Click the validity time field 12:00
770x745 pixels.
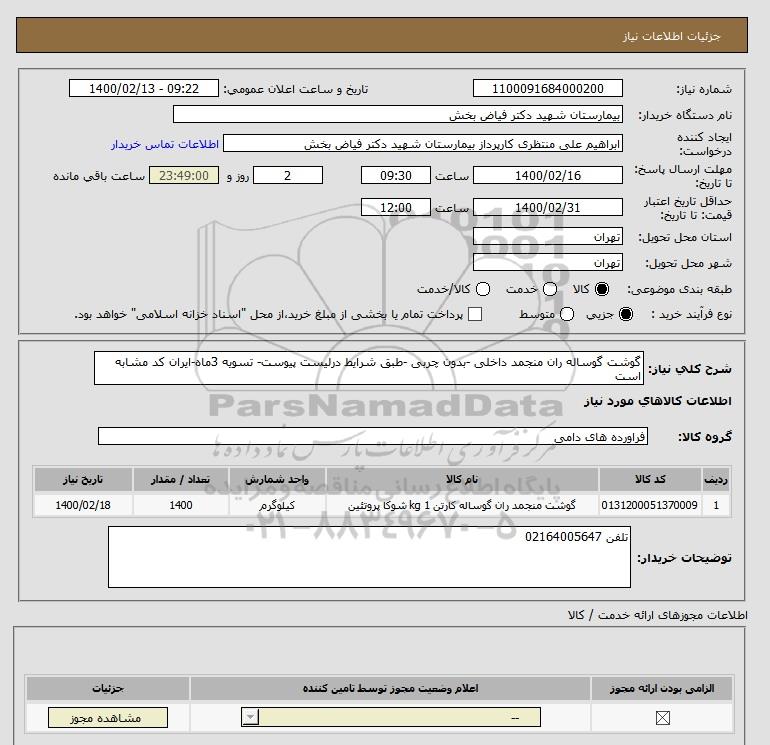396,207
